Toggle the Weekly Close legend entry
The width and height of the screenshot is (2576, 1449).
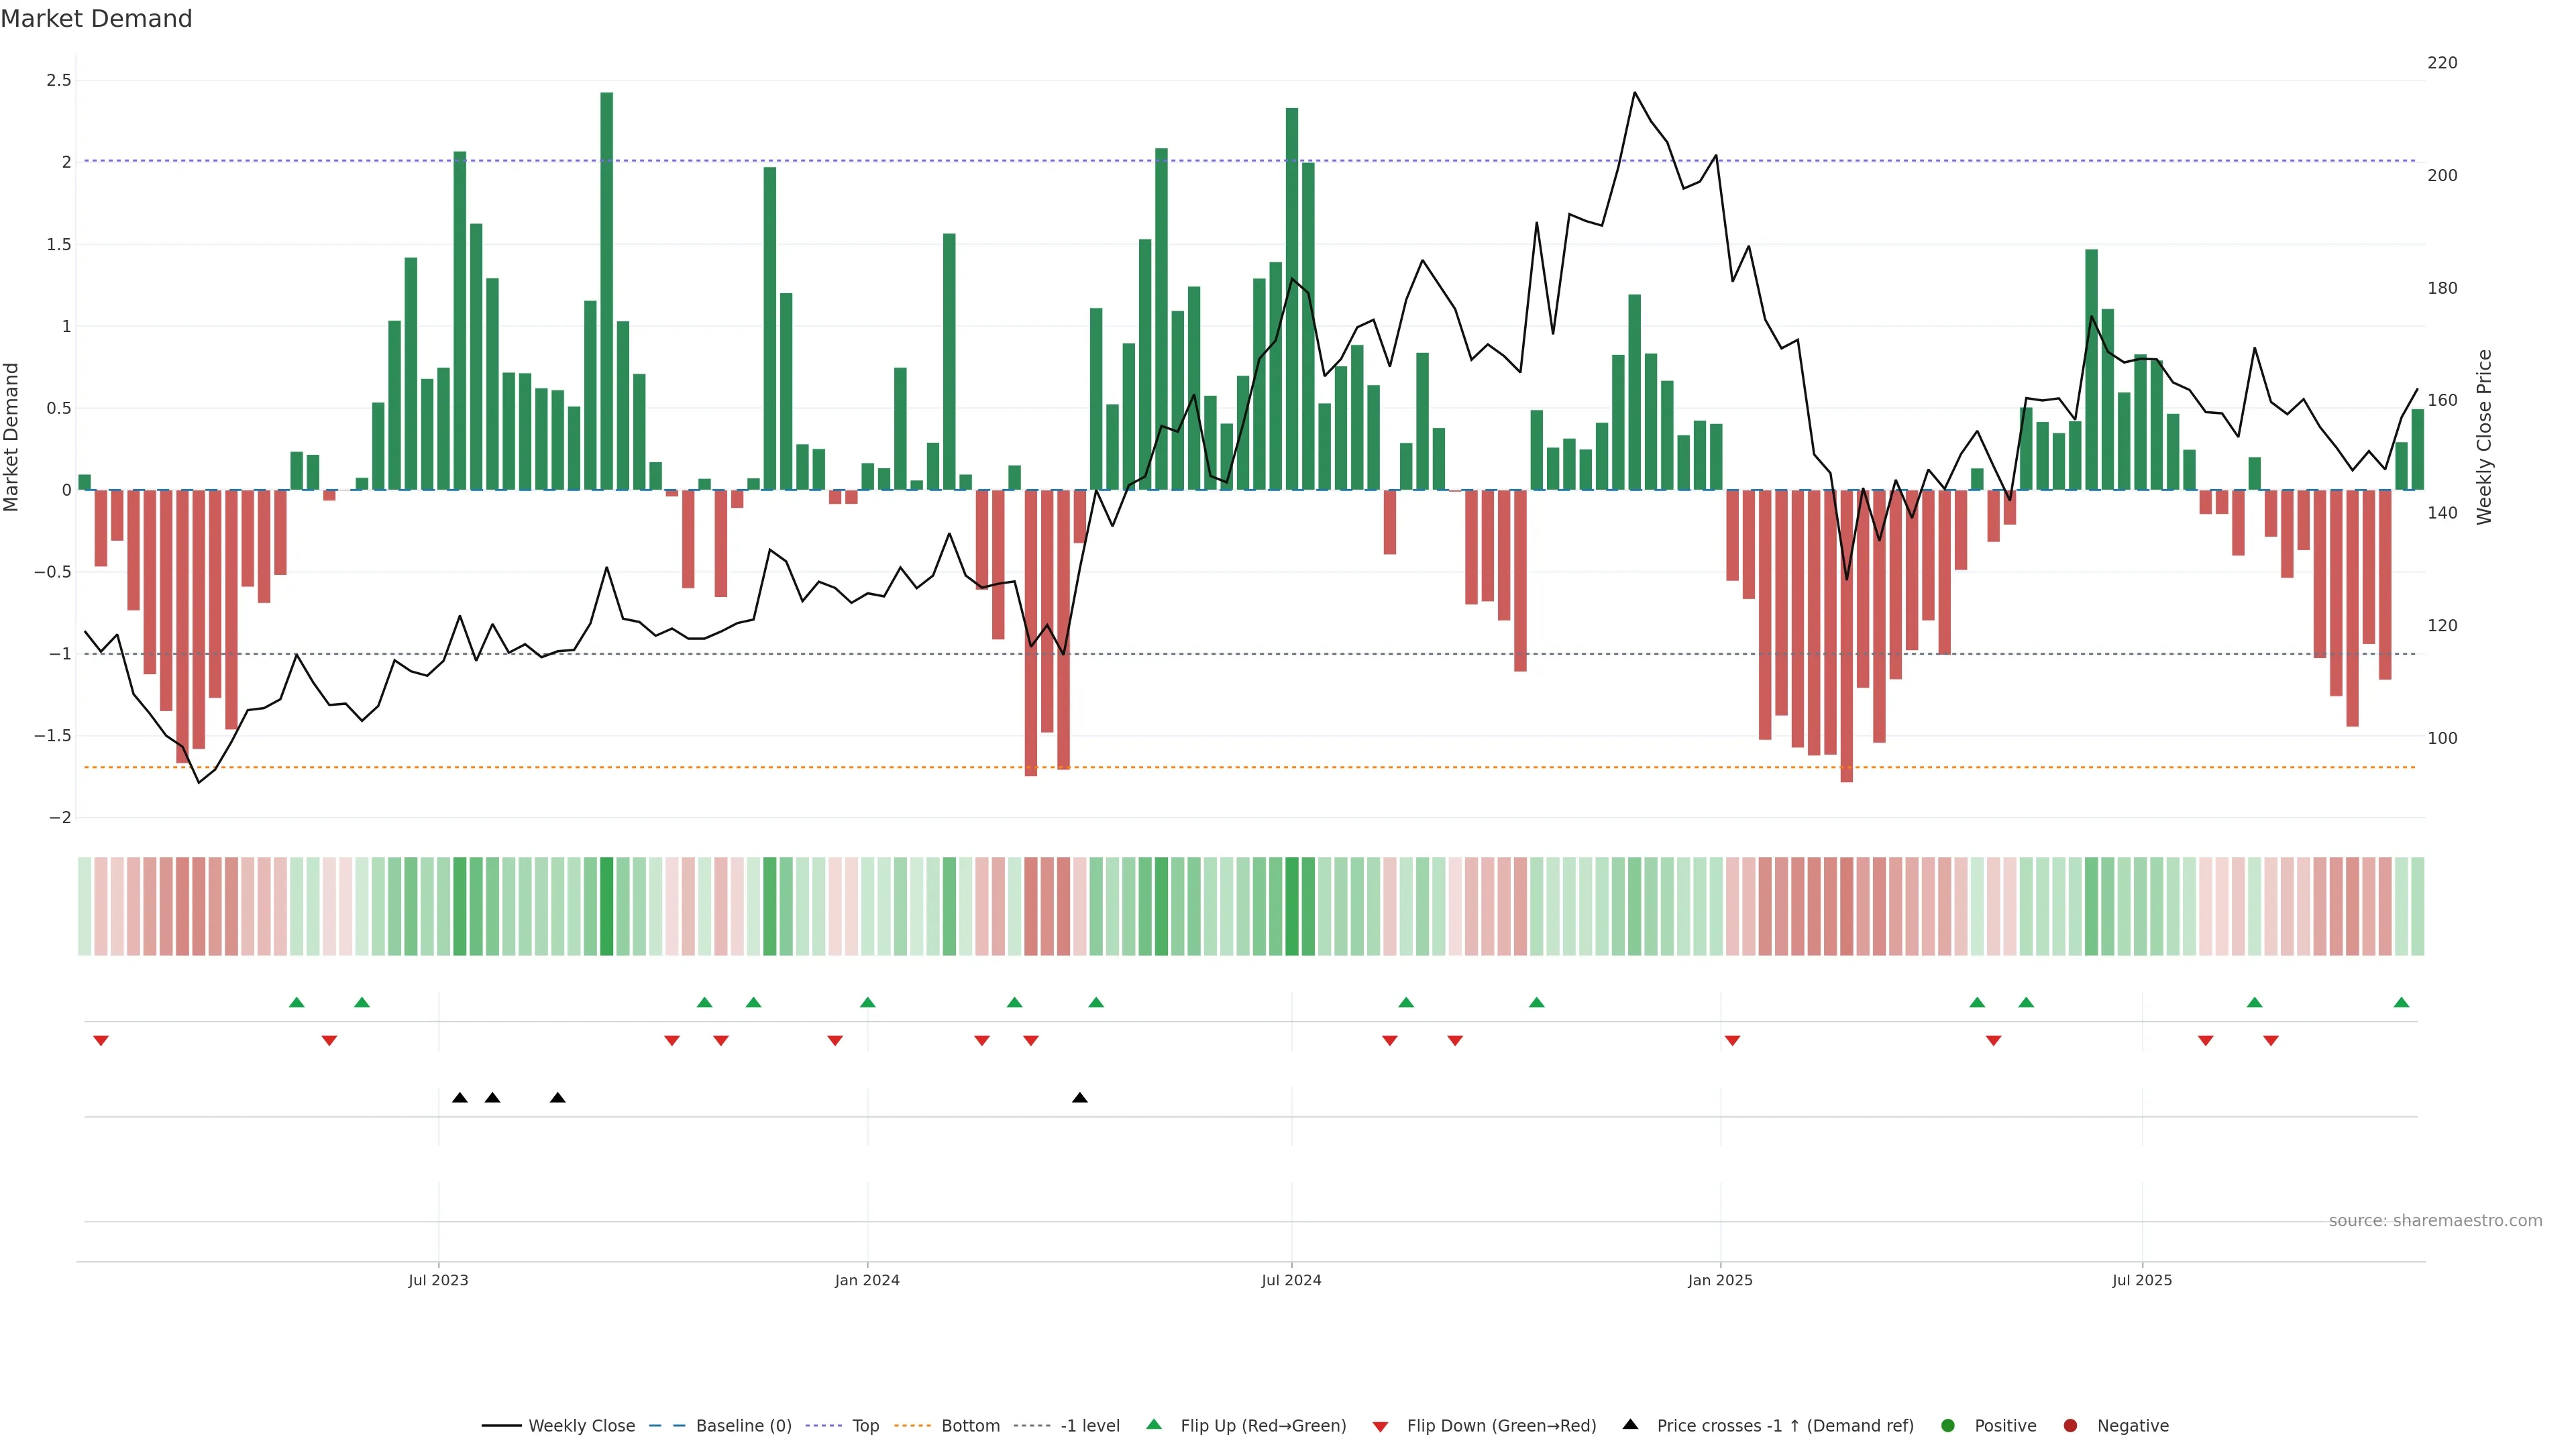tap(581, 1425)
